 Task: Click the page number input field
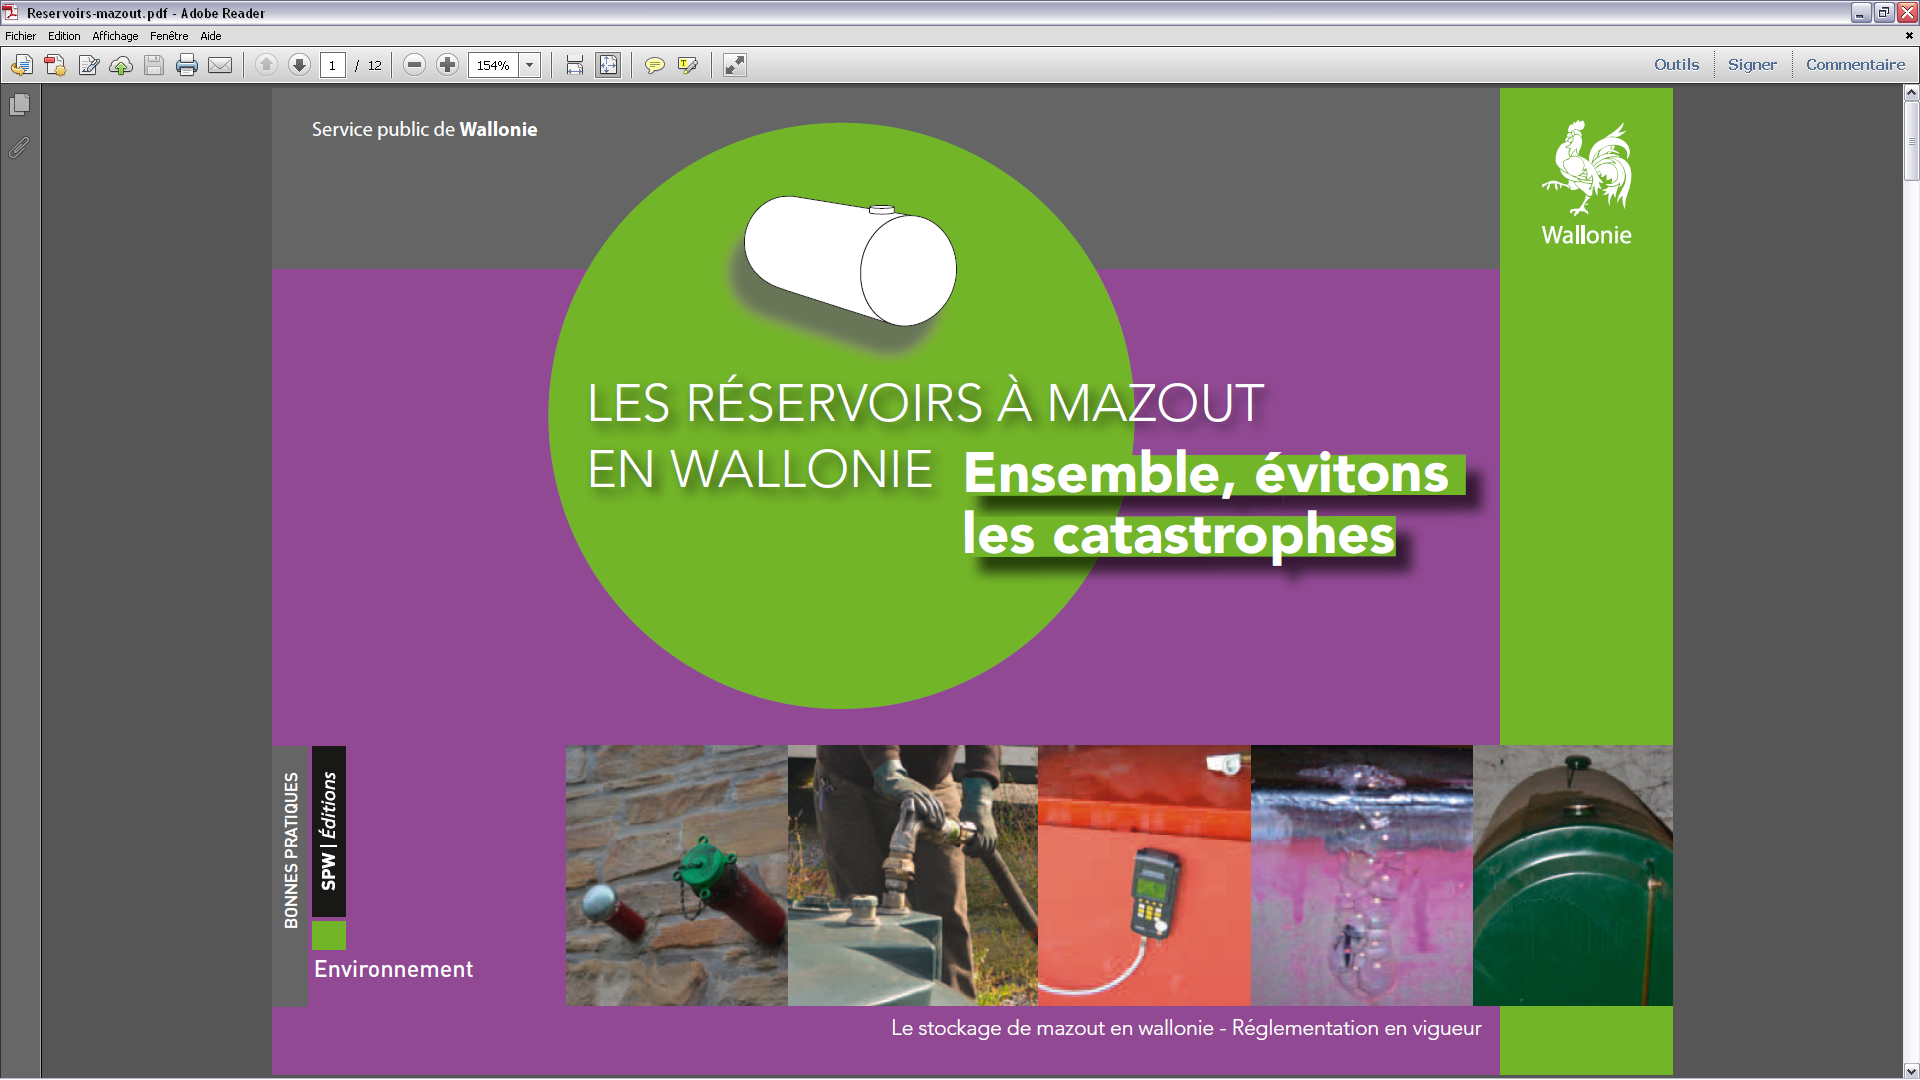pos(333,65)
